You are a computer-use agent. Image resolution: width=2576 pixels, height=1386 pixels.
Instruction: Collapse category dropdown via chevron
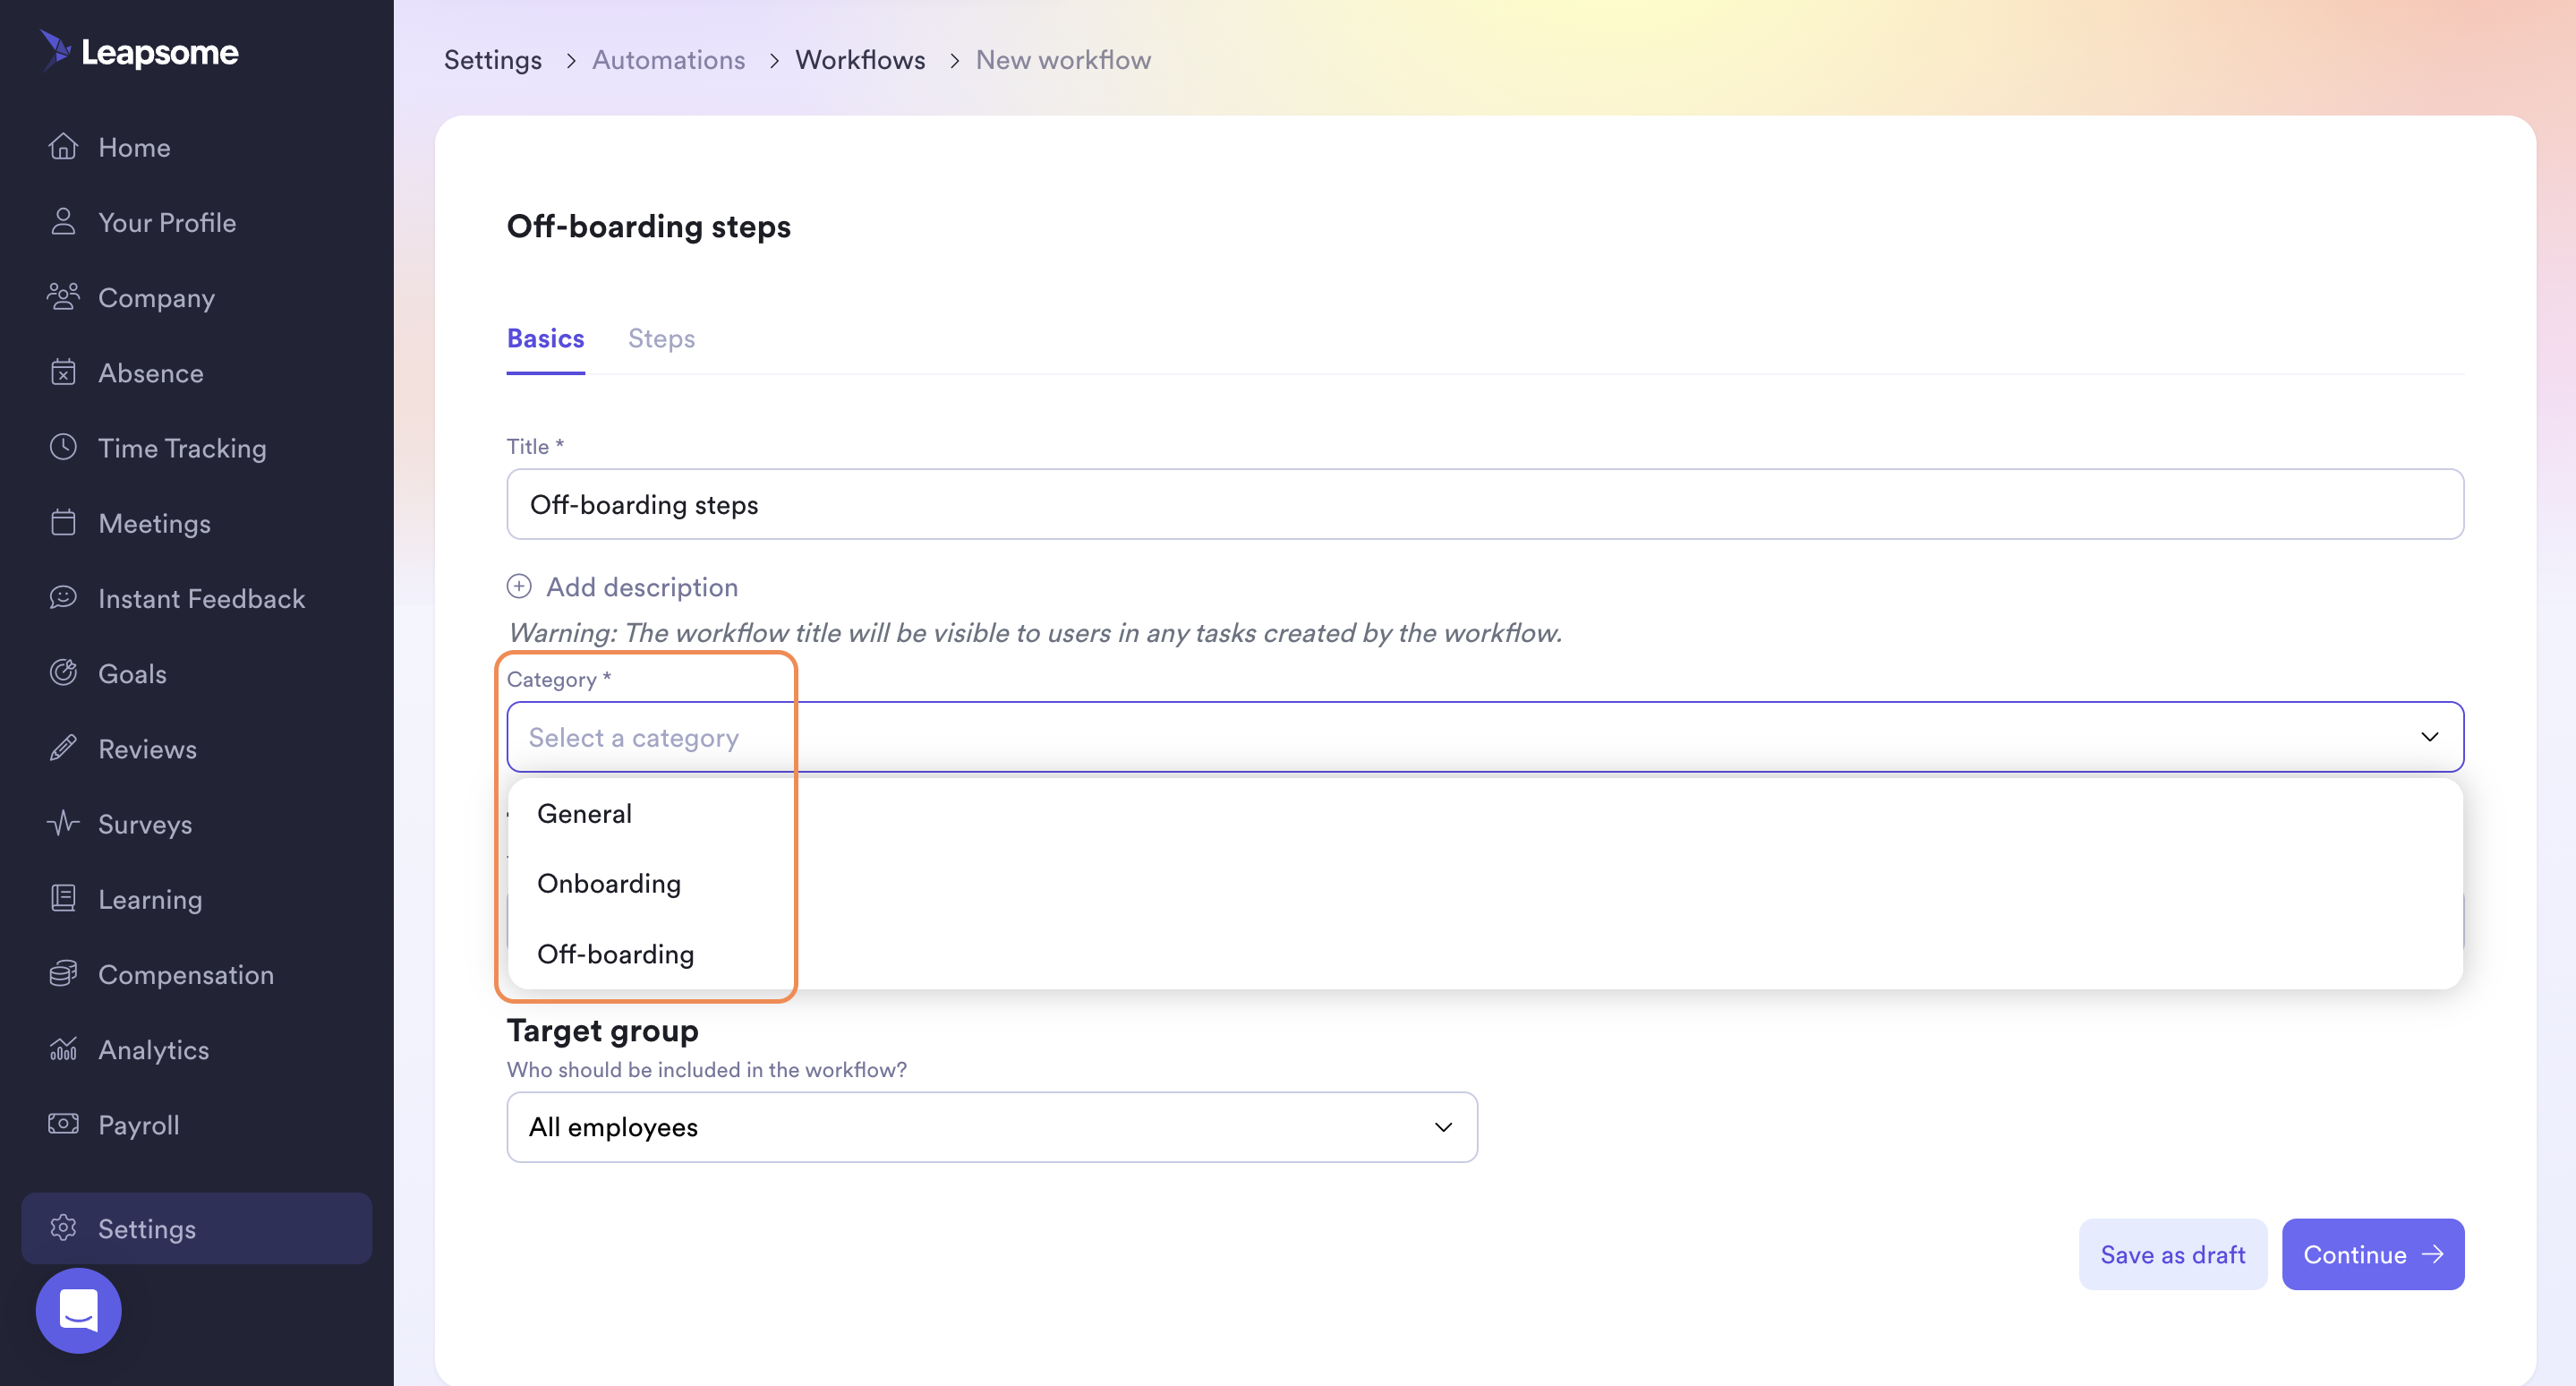pos(2429,737)
